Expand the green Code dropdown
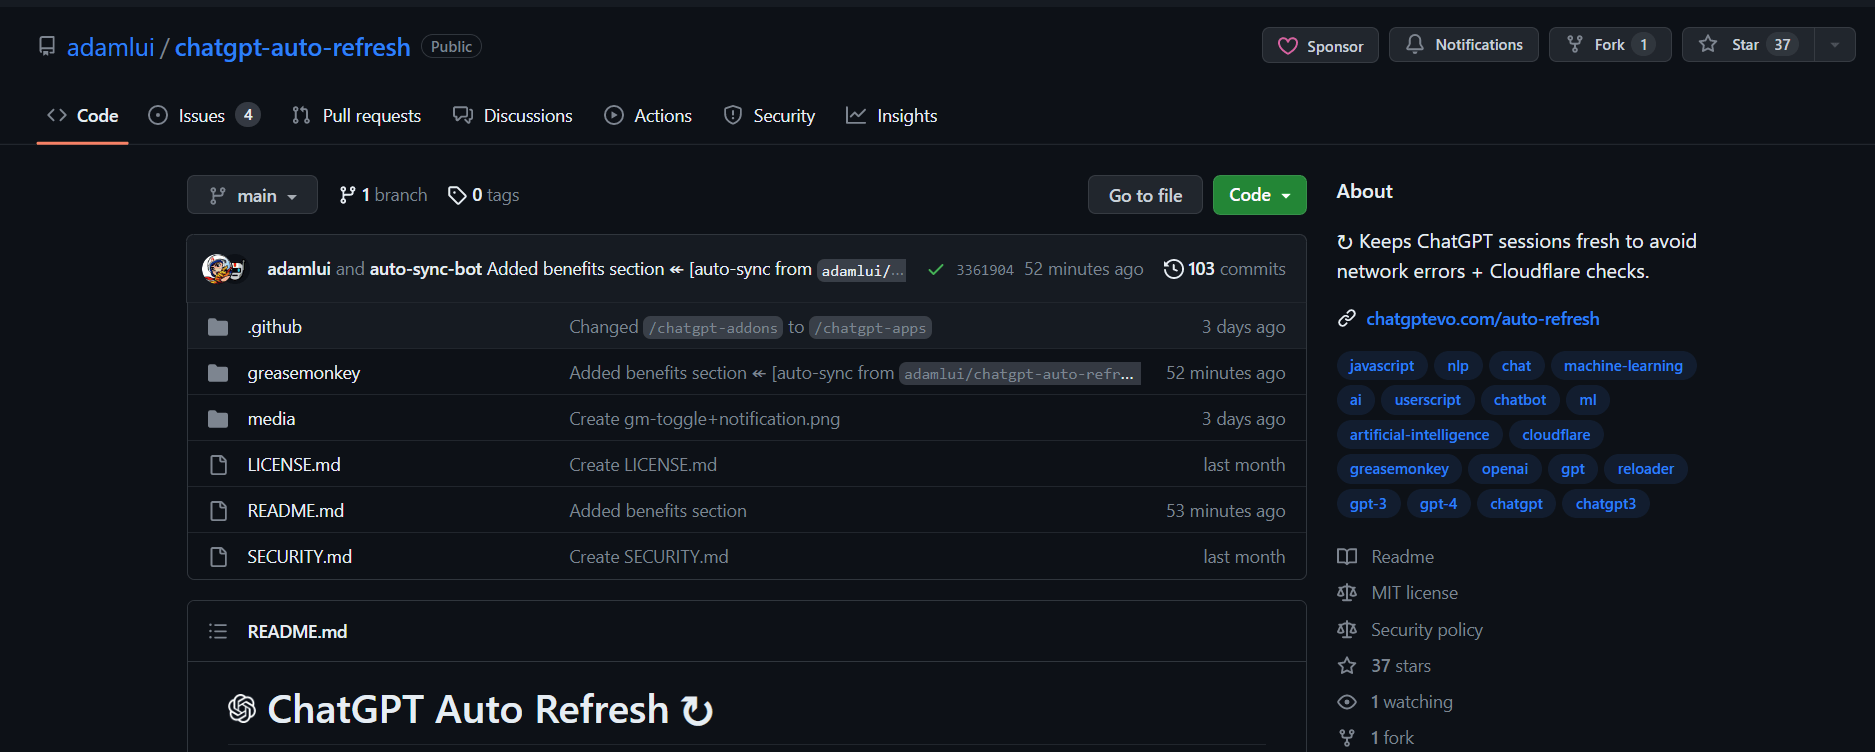 point(1259,195)
